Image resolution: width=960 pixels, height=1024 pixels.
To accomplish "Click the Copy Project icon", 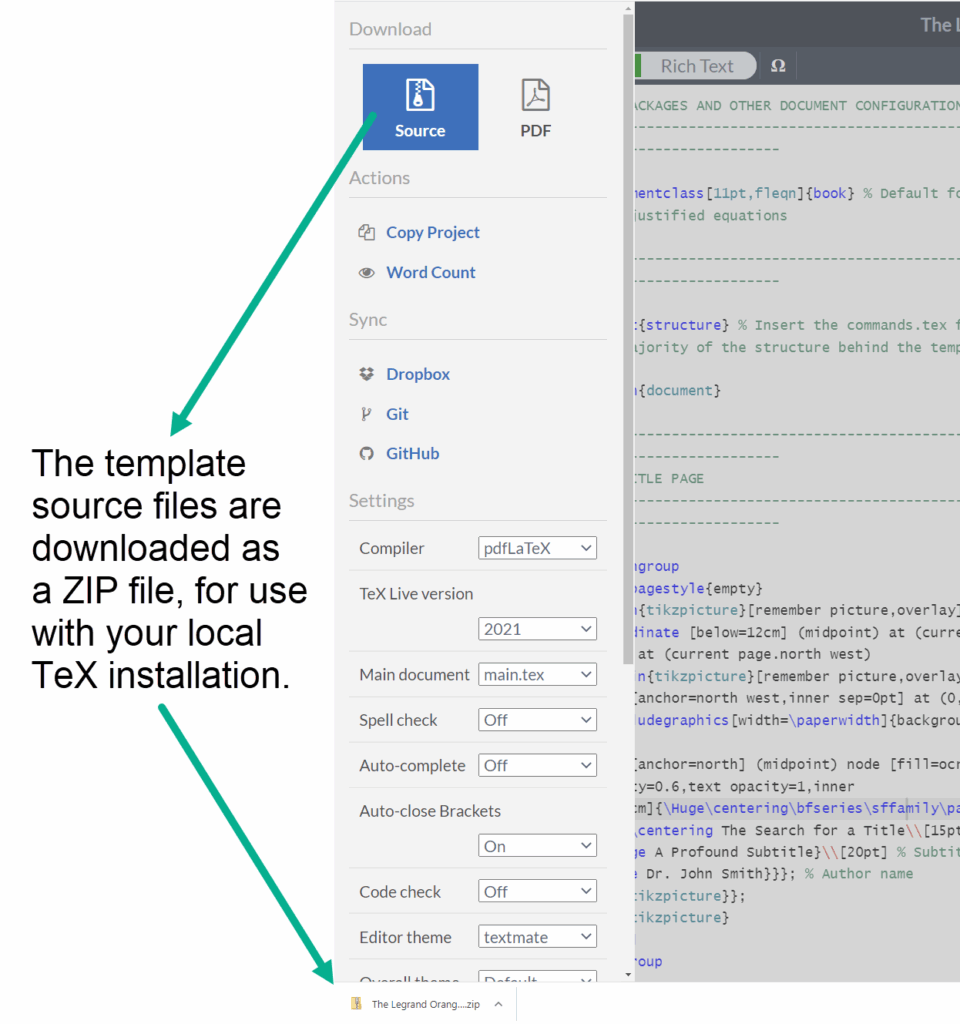I will tap(366, 232).
